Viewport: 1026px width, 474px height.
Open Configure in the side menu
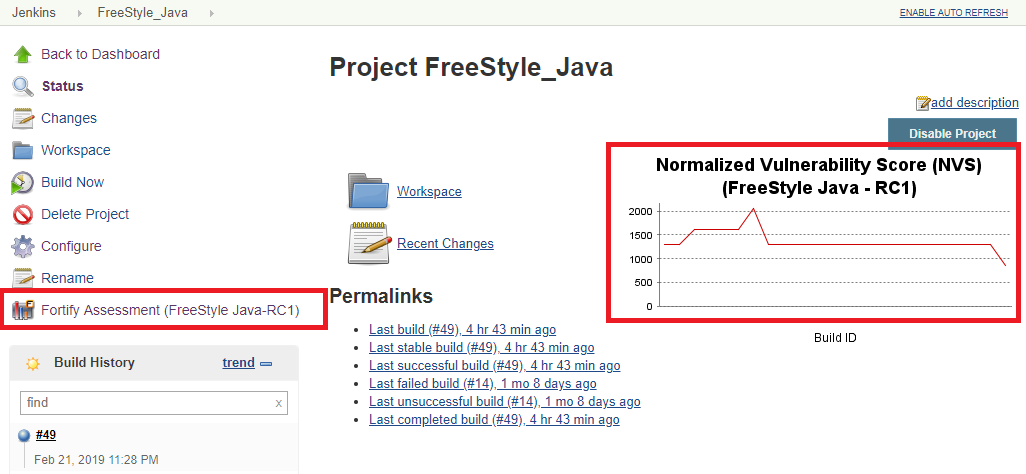(71, 247)
